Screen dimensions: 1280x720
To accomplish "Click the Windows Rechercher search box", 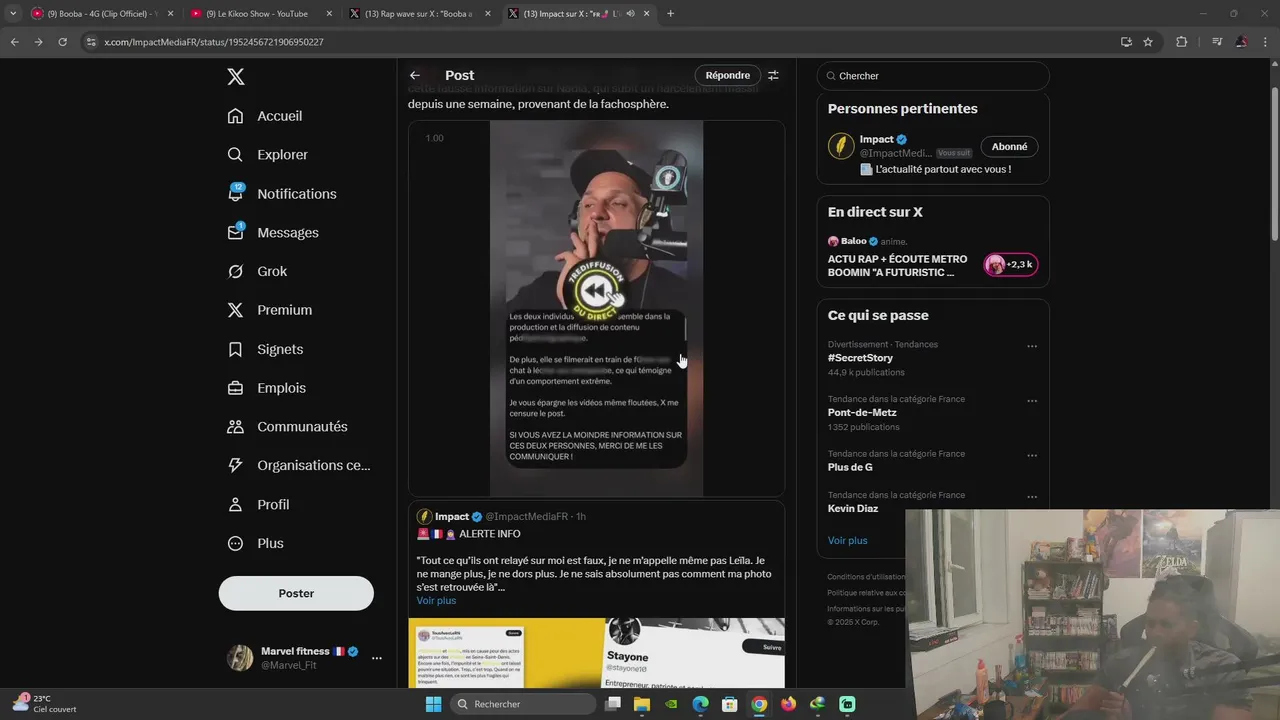I will [522, 704].
